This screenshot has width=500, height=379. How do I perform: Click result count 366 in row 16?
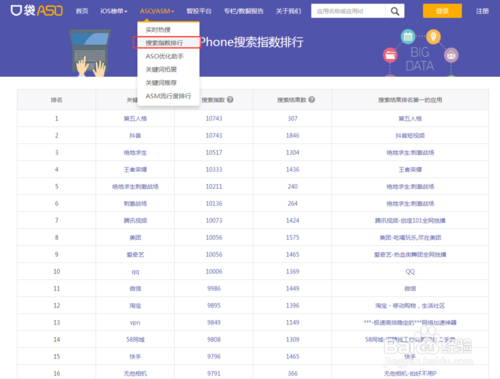(x=293, y=373)
